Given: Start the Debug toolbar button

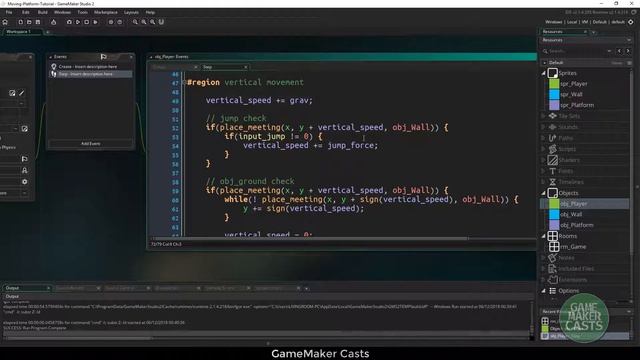Looking at the screenshot, I should click(x=69, y=22).
